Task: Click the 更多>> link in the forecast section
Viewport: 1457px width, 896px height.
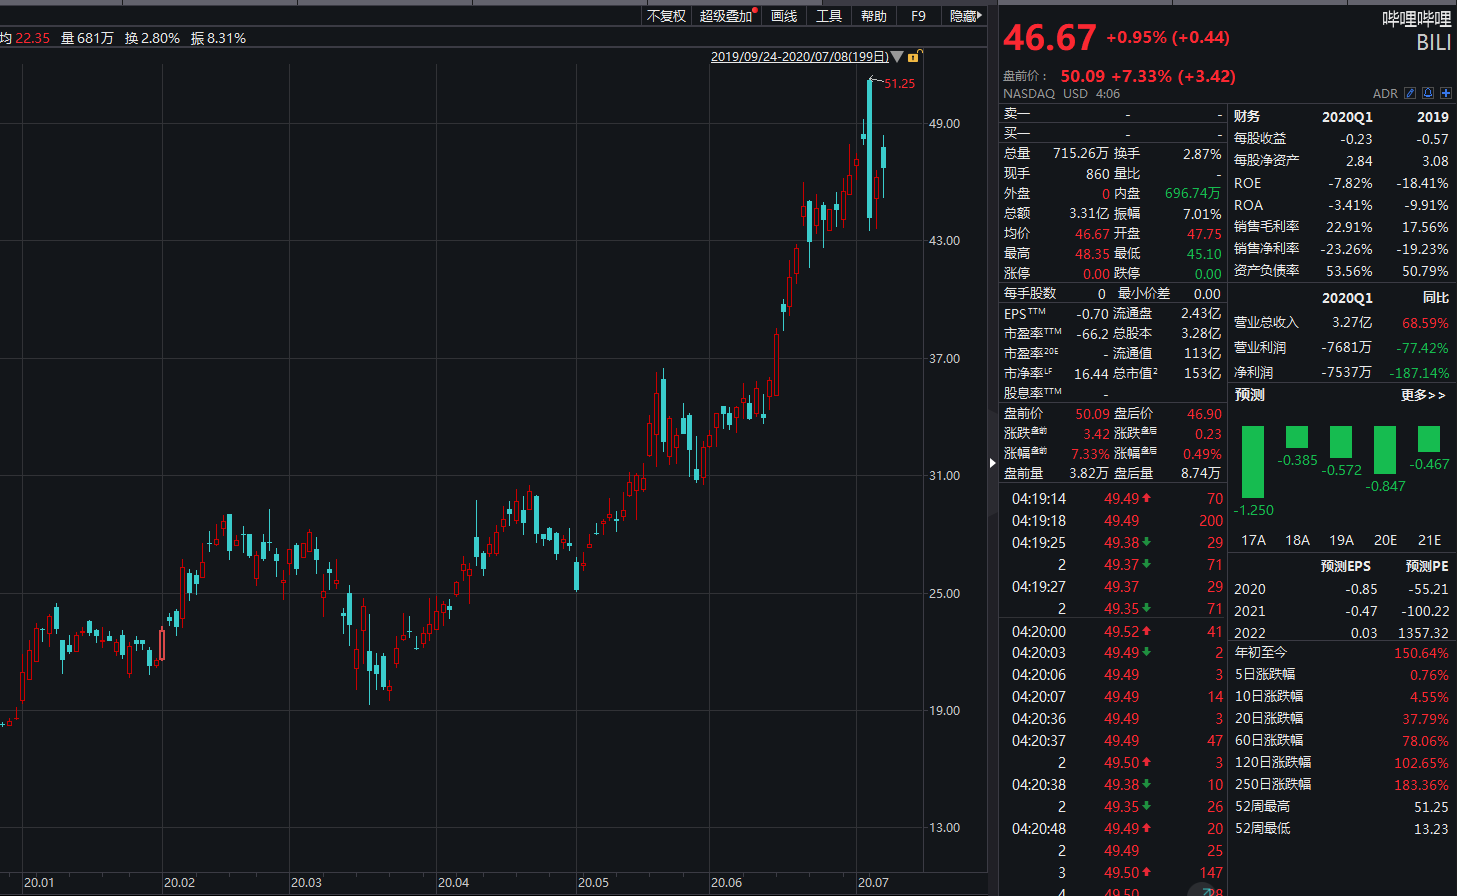Action: [x=1423, y=395]
